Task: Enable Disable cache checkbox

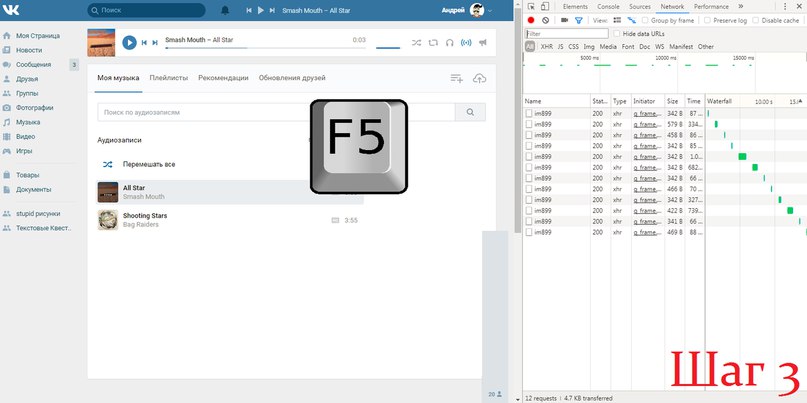Action: point(756,20)
